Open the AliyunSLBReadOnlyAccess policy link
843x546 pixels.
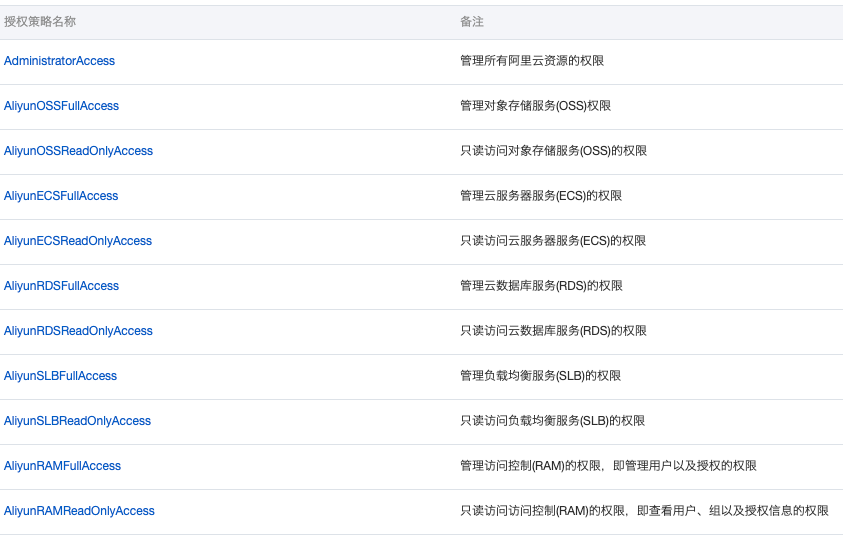pyautogui.click(x=77, y=421)
